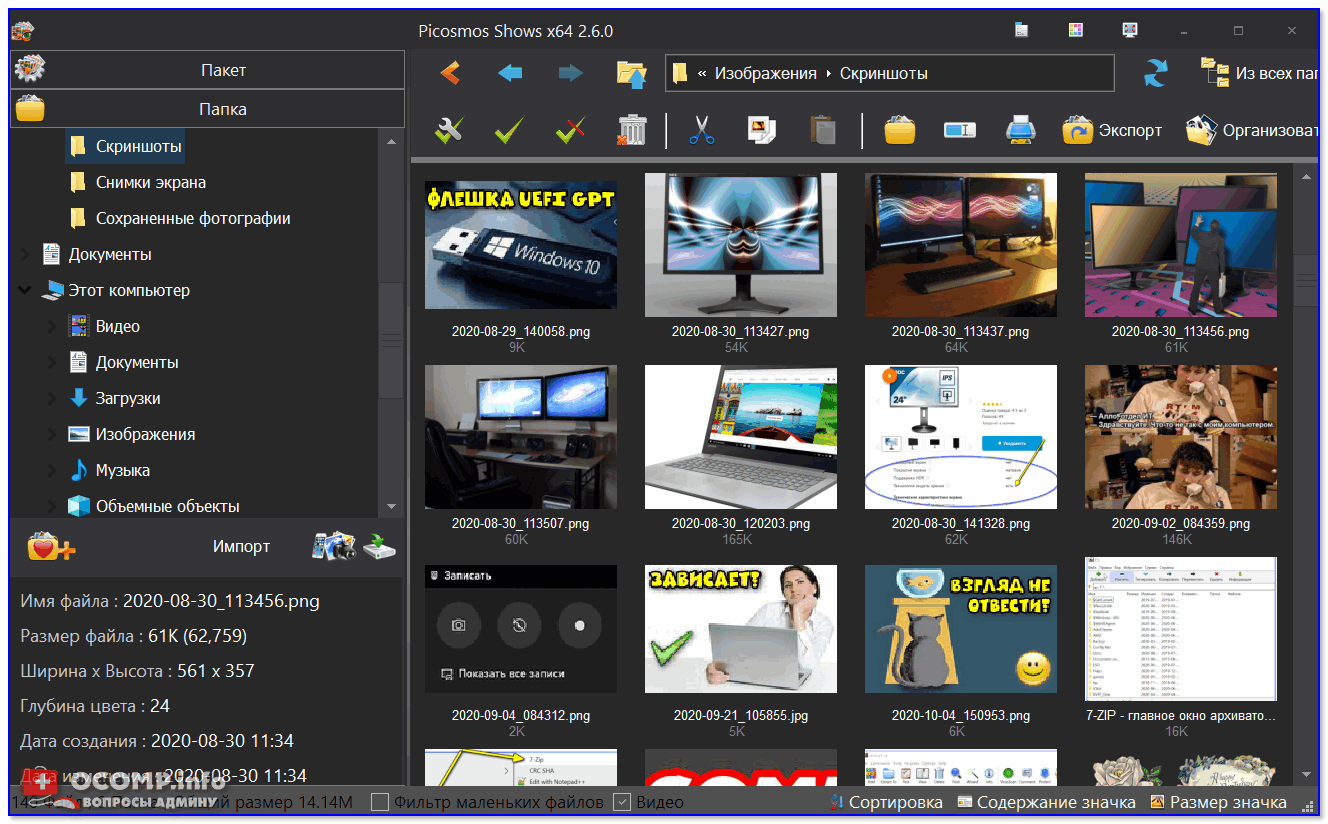The width and height of the screenshot is (1328, 824).
Task: Click the folder tree vertical scrollbar
Action: click(391, 340)
